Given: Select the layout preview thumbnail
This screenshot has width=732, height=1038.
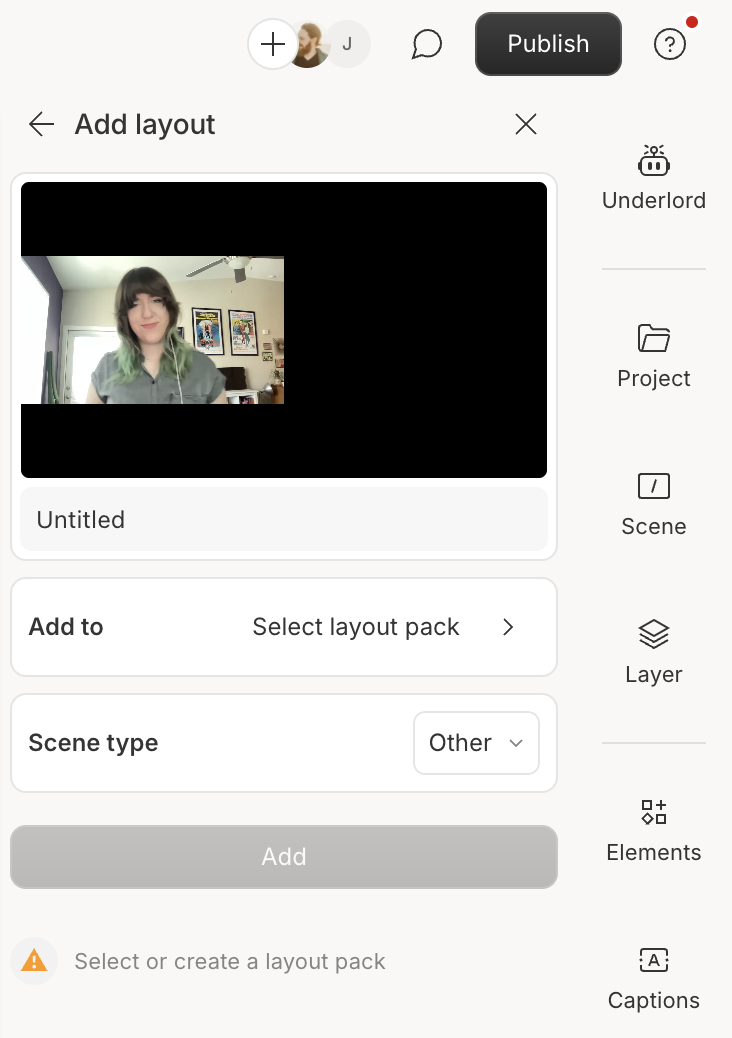Looking at the screenshot, I should pyautogui.click(x=284, y=330).
